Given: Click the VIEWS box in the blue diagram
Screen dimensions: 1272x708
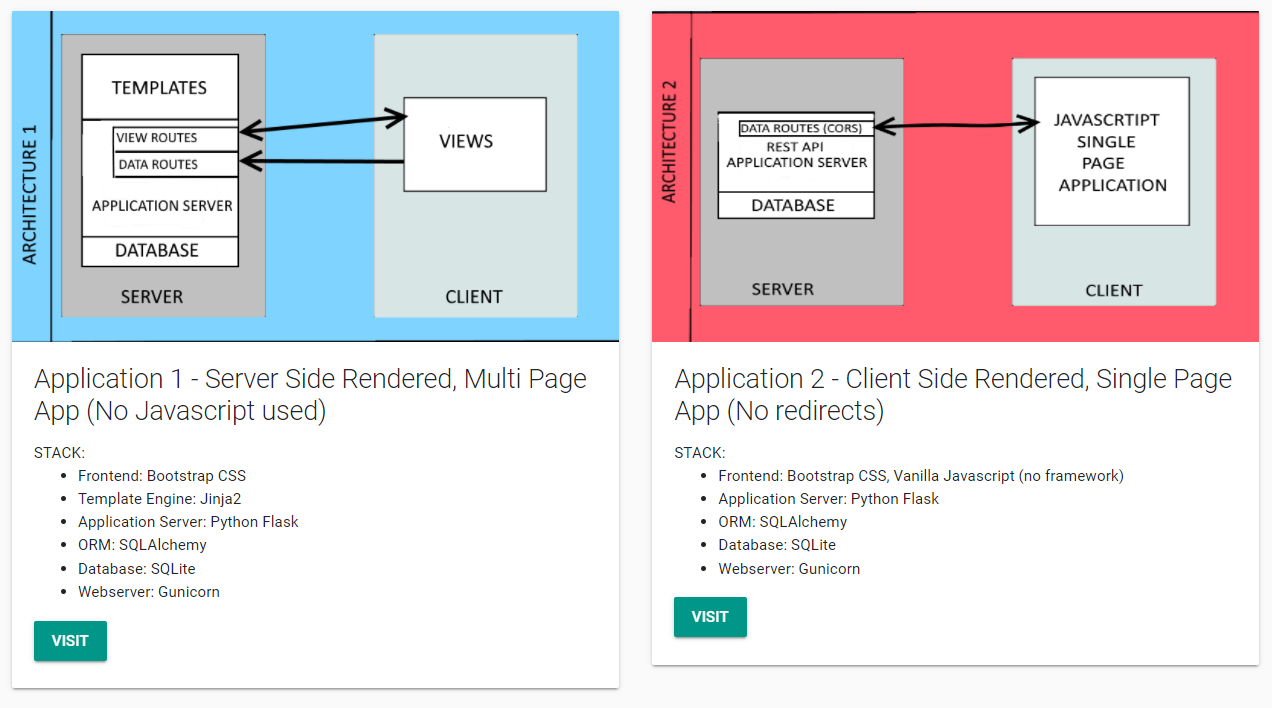Looking at the screenshot, I should 474,143.
